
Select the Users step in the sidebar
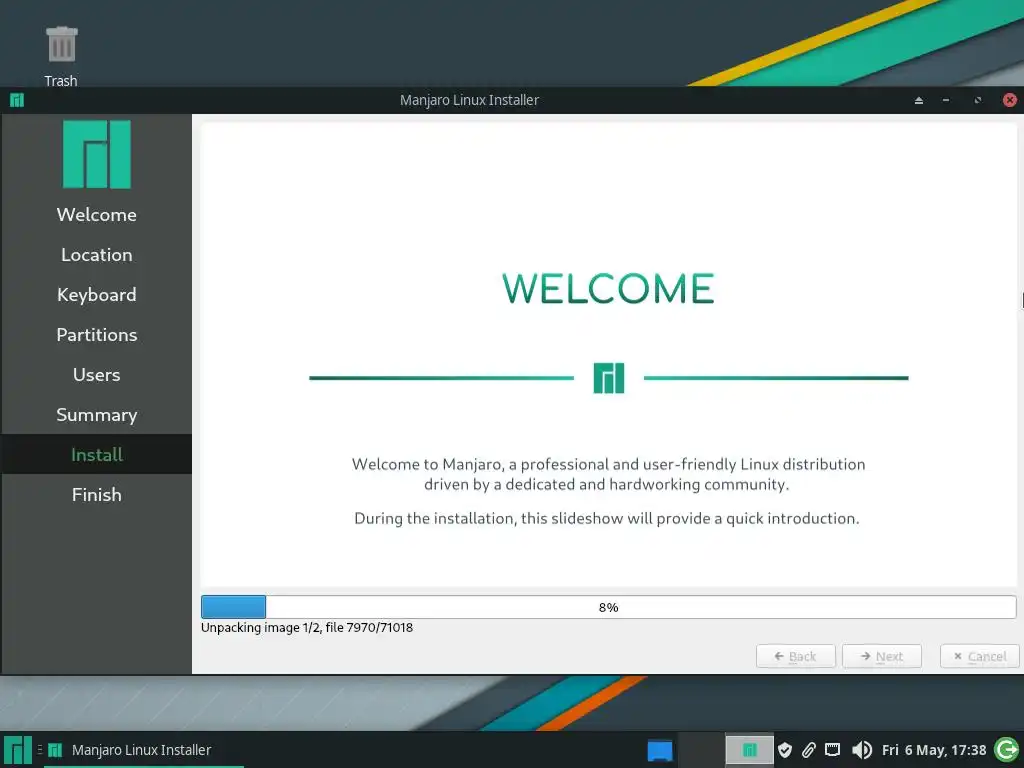(x=97, y=375)
